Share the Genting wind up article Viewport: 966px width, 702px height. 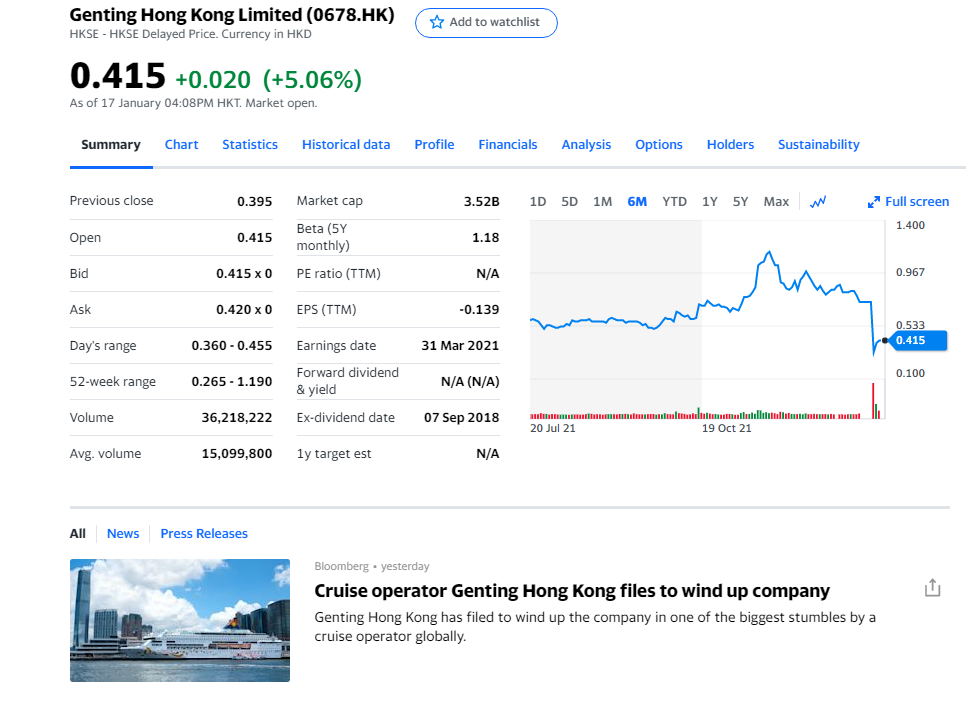[x=932, y=588]
